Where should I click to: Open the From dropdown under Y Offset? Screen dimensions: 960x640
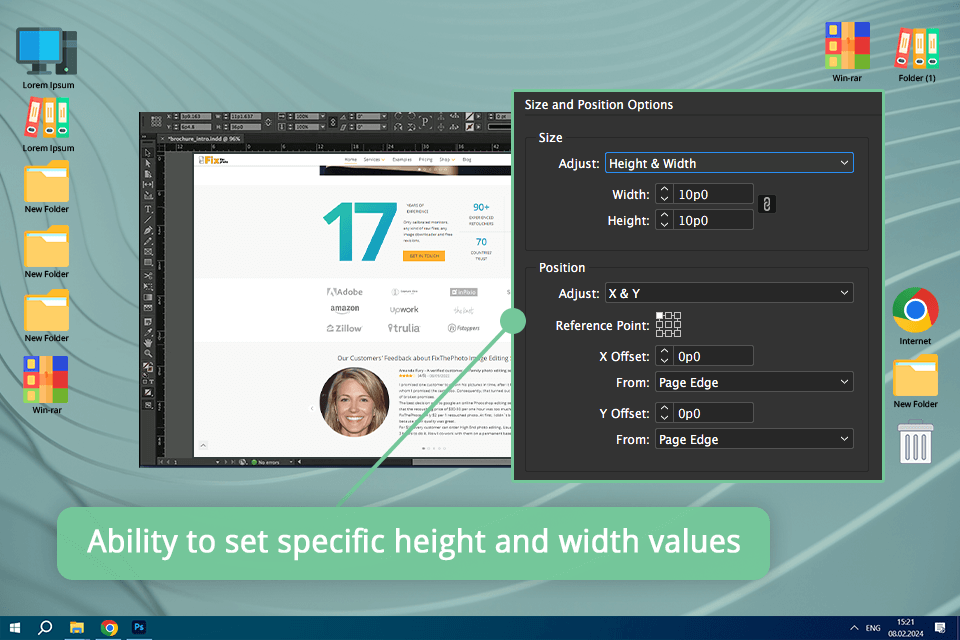(x=754, y=439)
